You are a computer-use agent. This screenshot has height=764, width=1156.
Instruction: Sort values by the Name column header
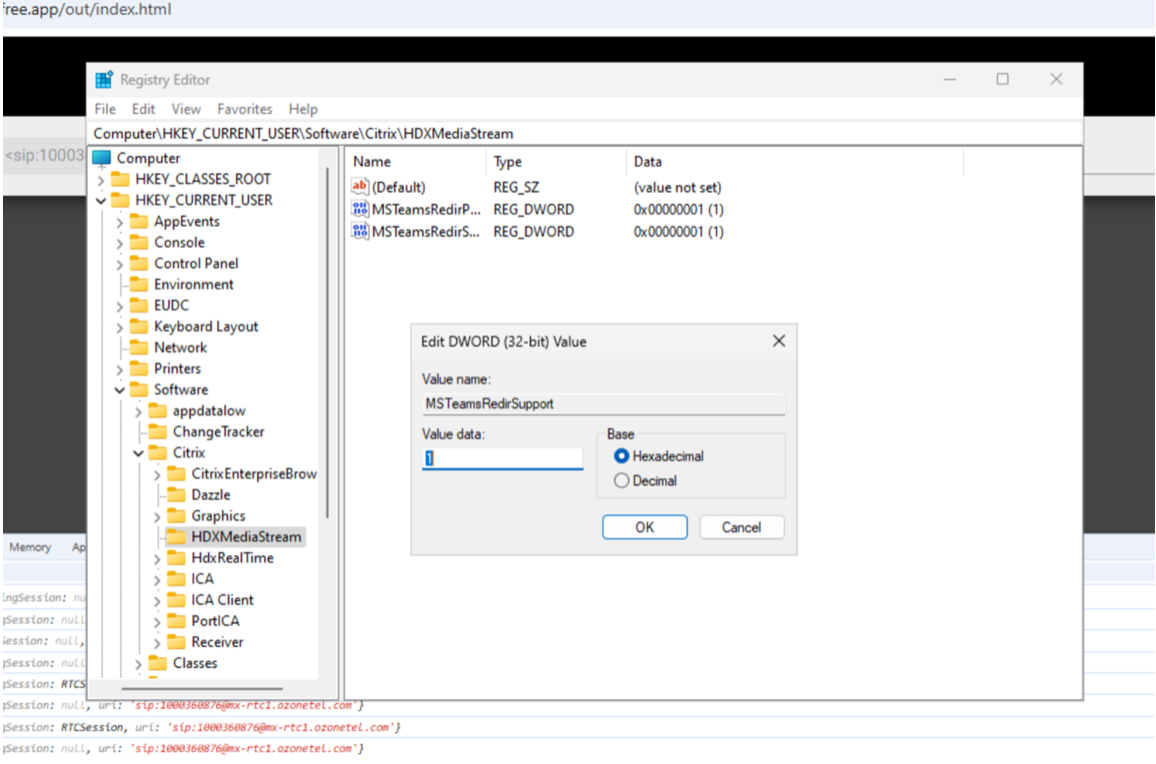(416, 162)
